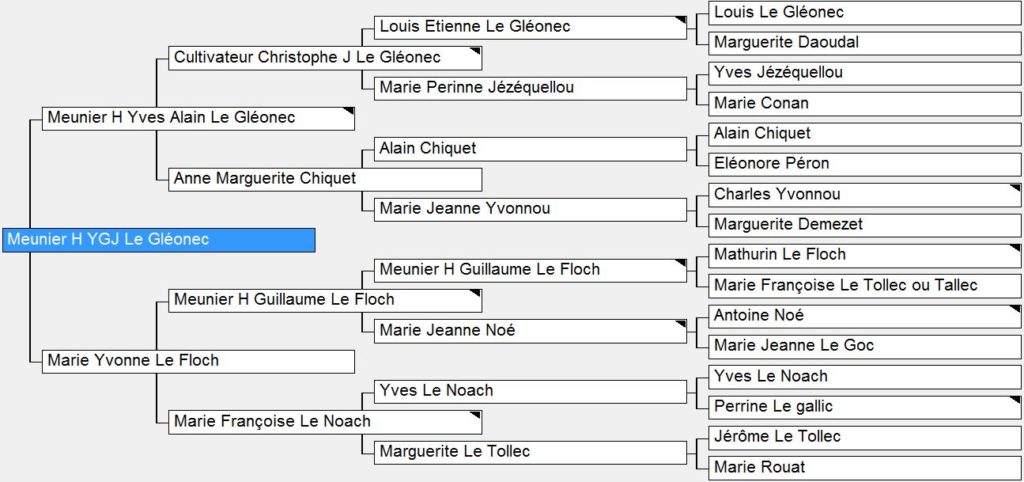Select Marie Yvonne Le Floch in pedigree

point(198,361)
